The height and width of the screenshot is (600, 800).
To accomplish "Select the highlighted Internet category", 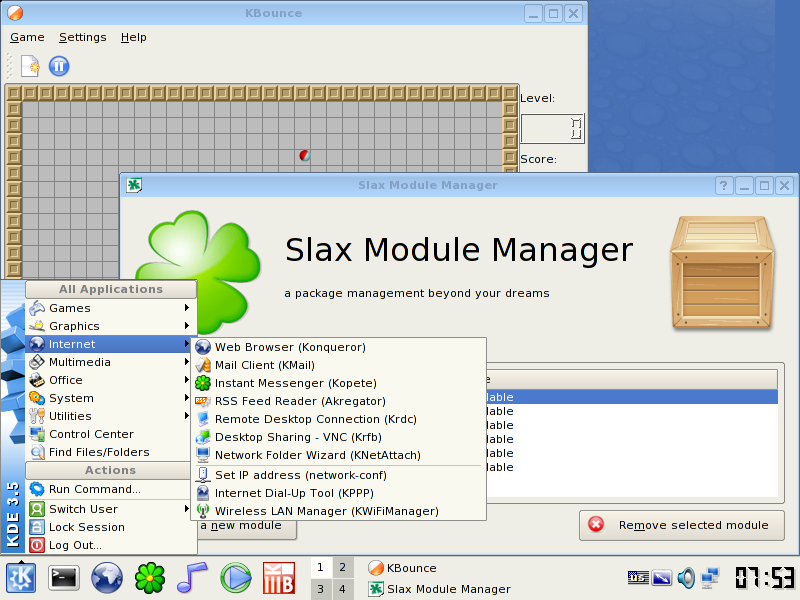I will click(110, 344).
